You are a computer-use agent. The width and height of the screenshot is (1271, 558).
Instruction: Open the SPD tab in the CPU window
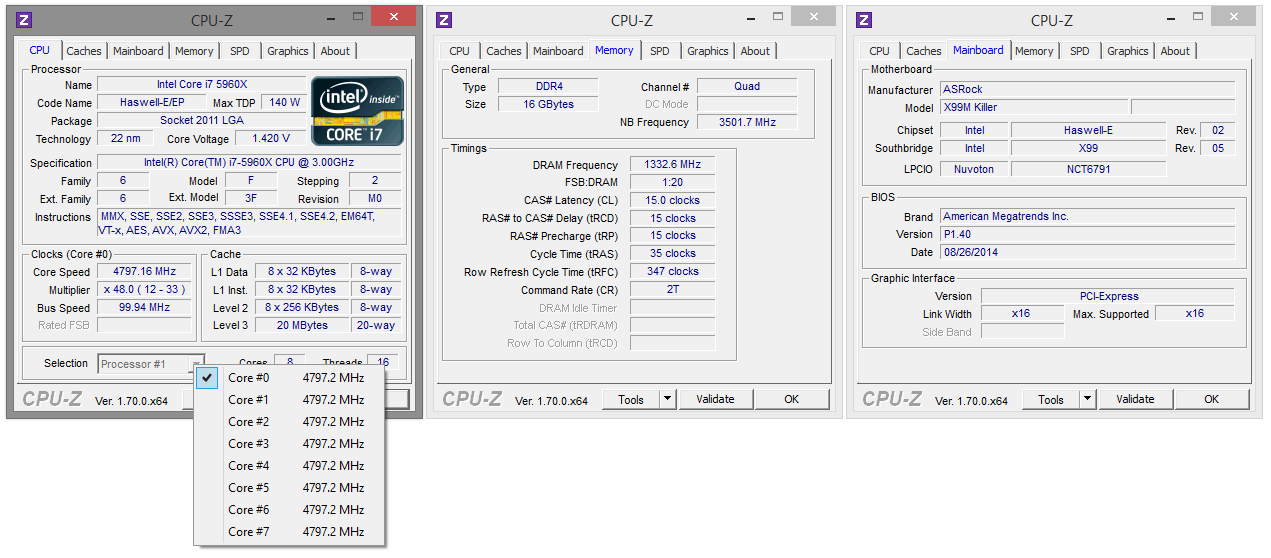point(240,51)
